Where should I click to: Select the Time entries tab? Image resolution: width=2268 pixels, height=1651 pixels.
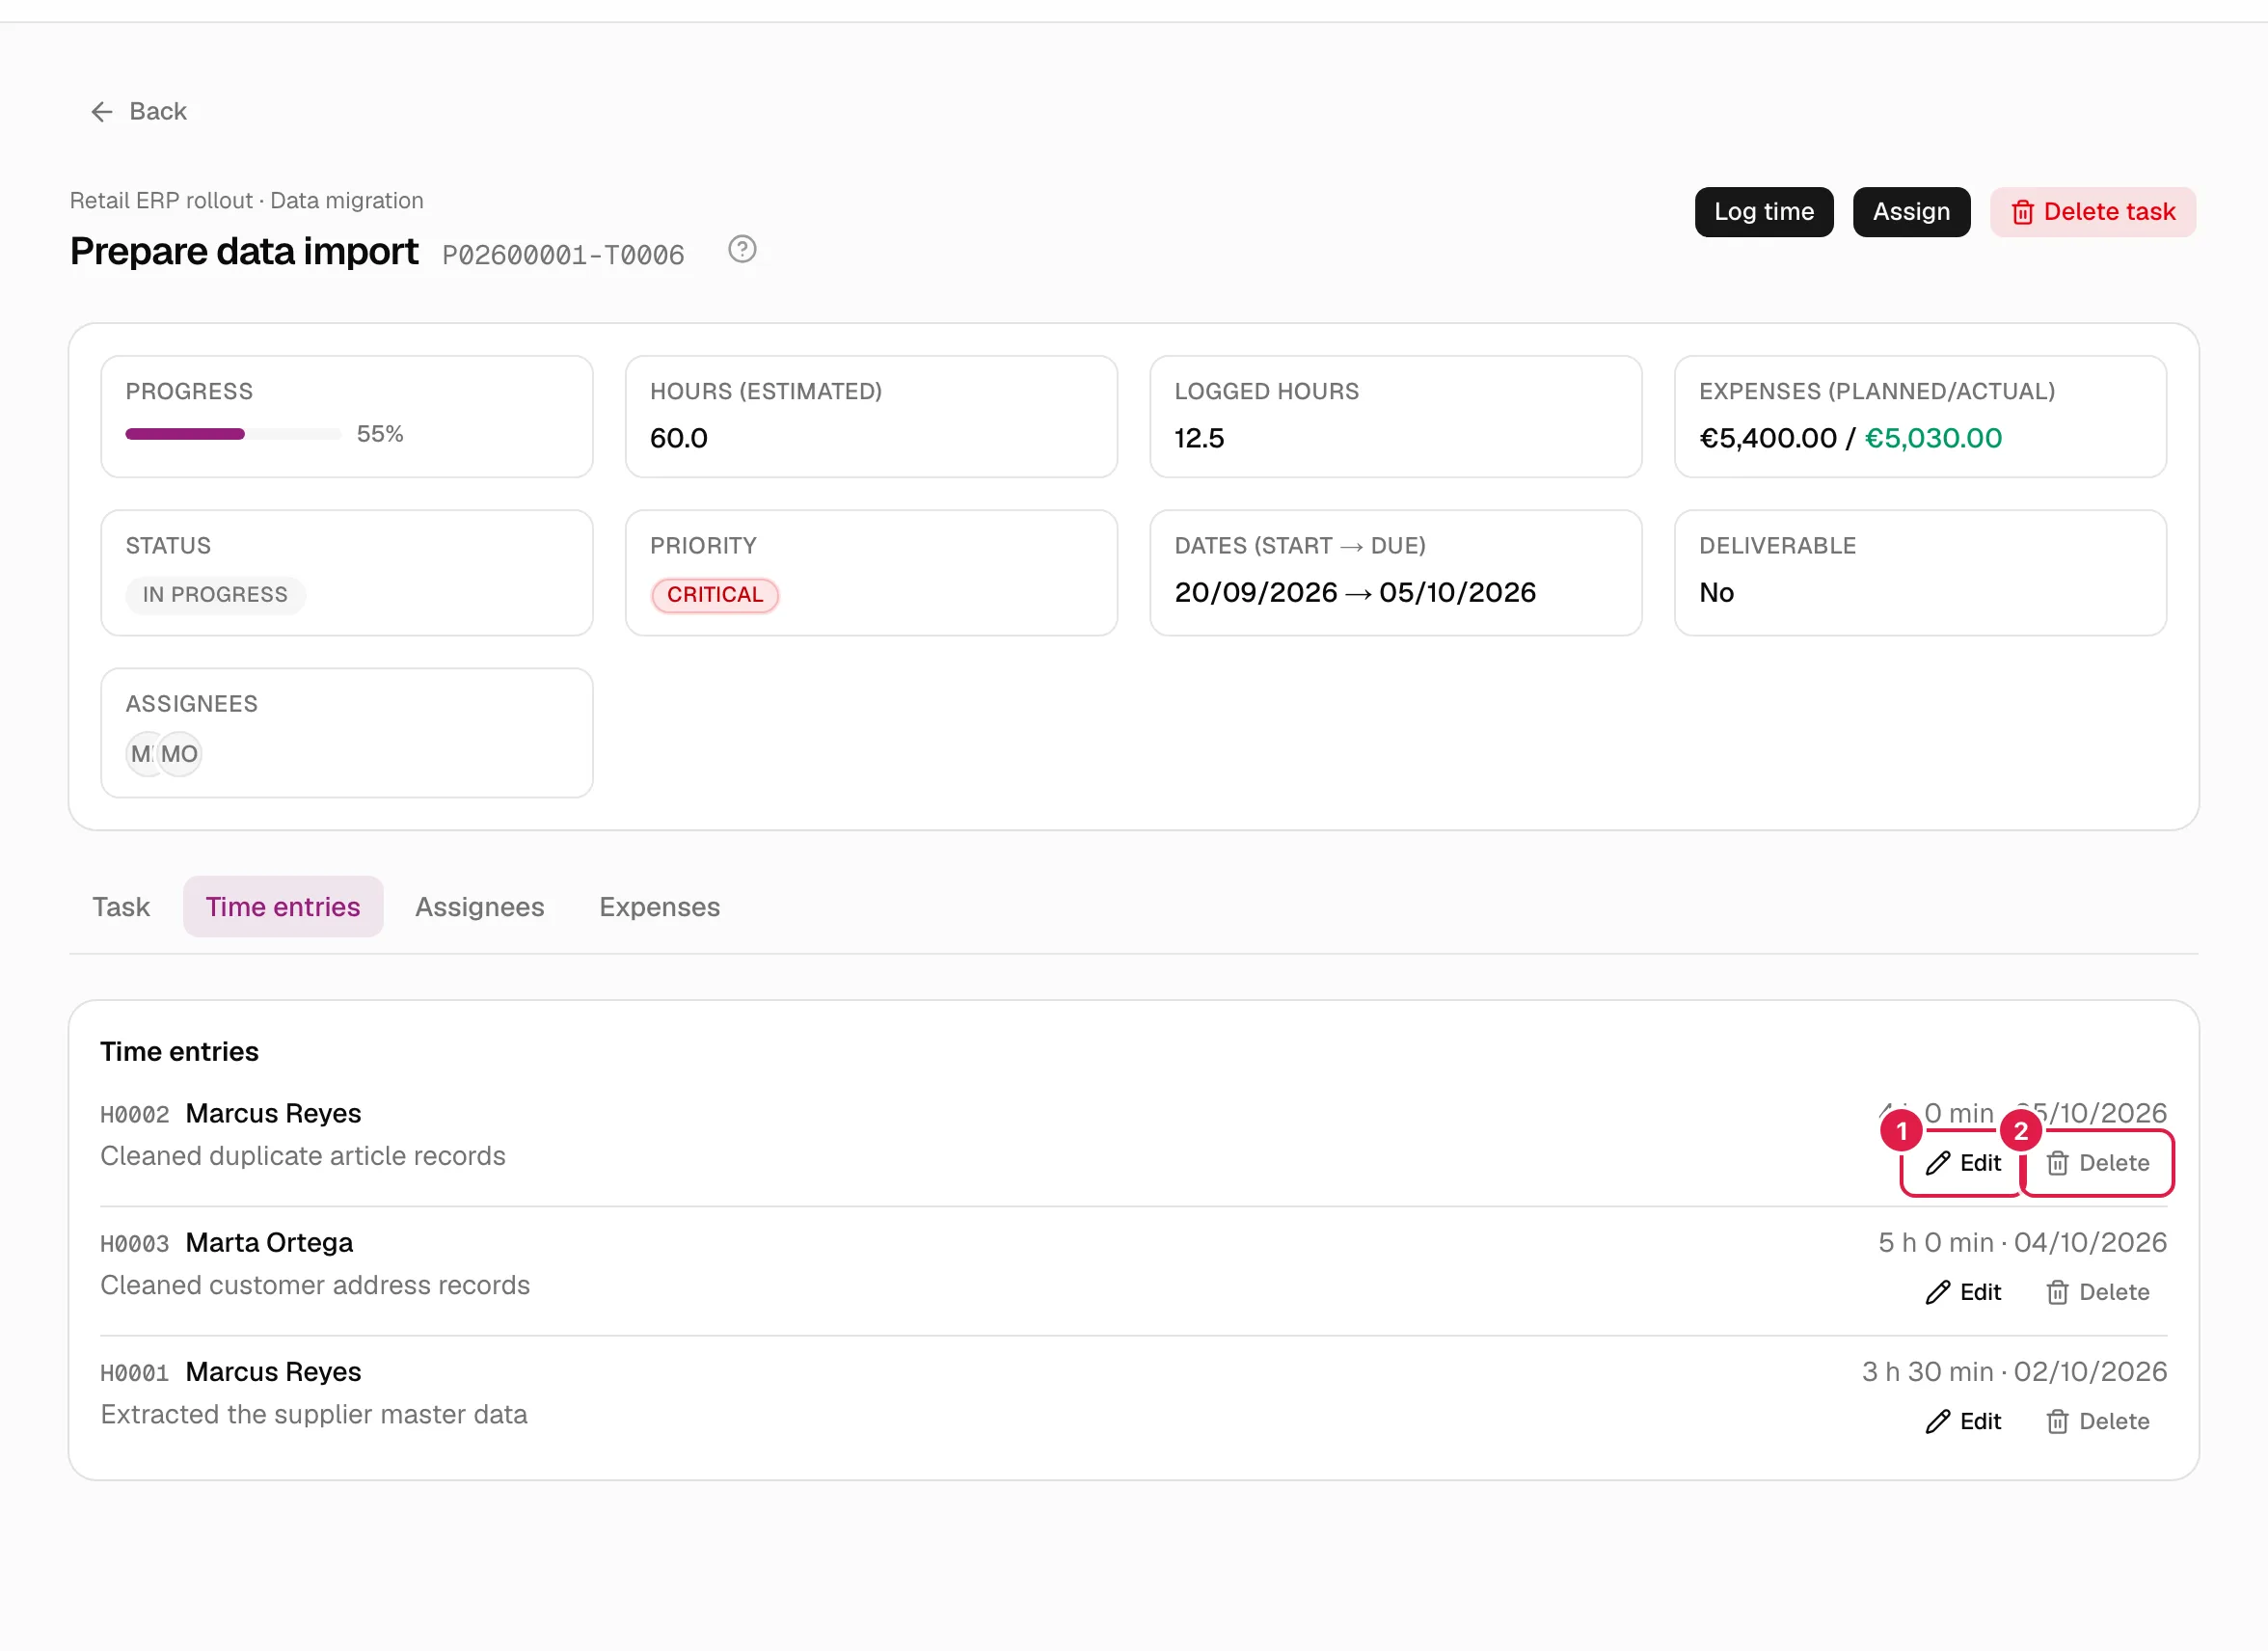(x=283, y=907)
